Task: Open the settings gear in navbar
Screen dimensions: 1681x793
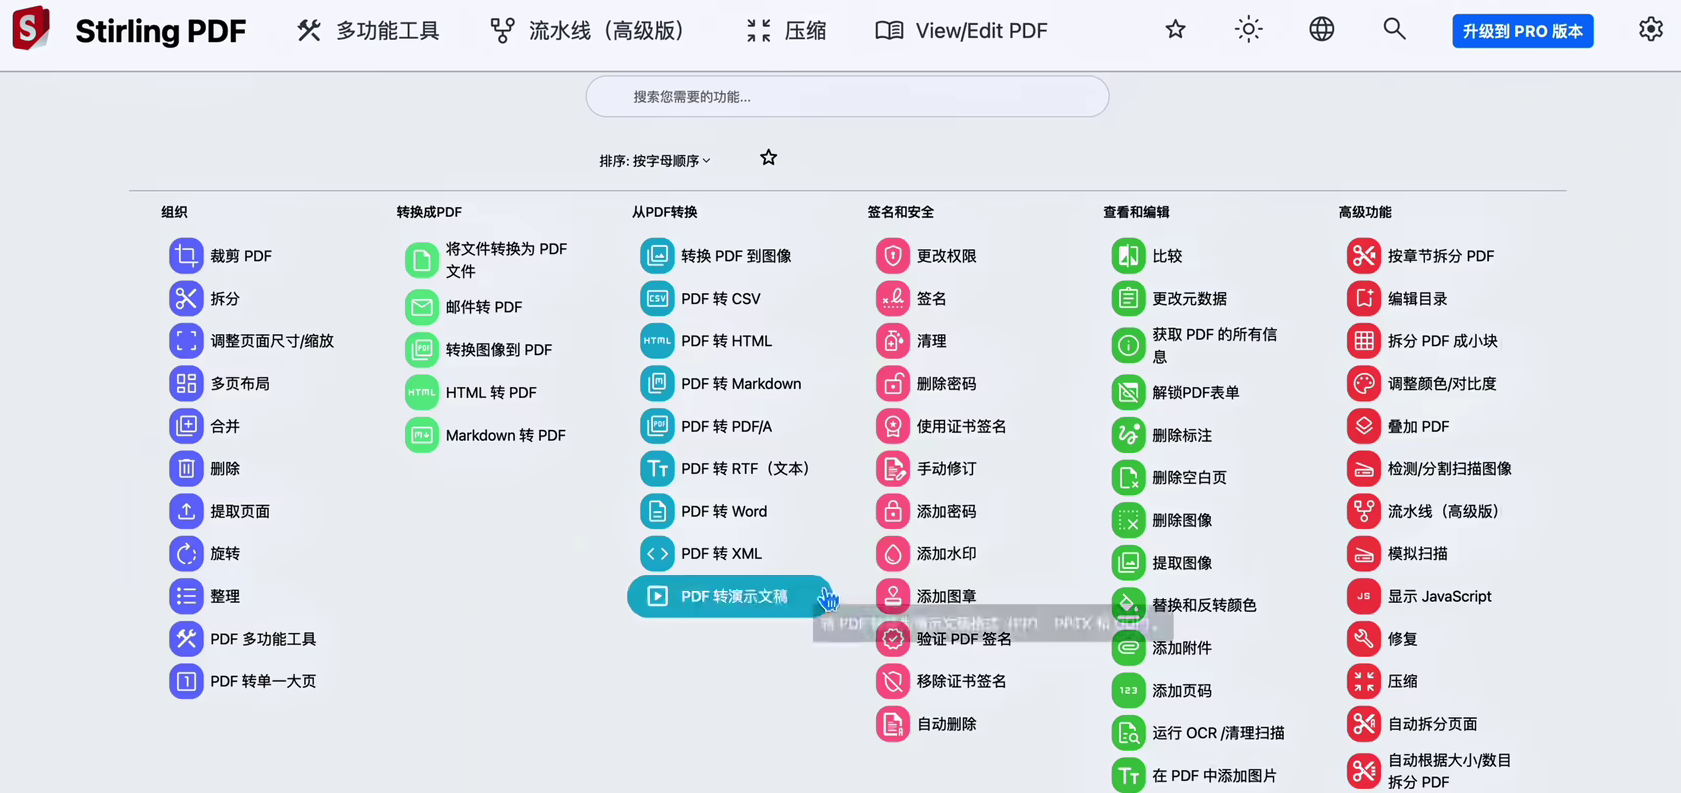Action: 1651,30
